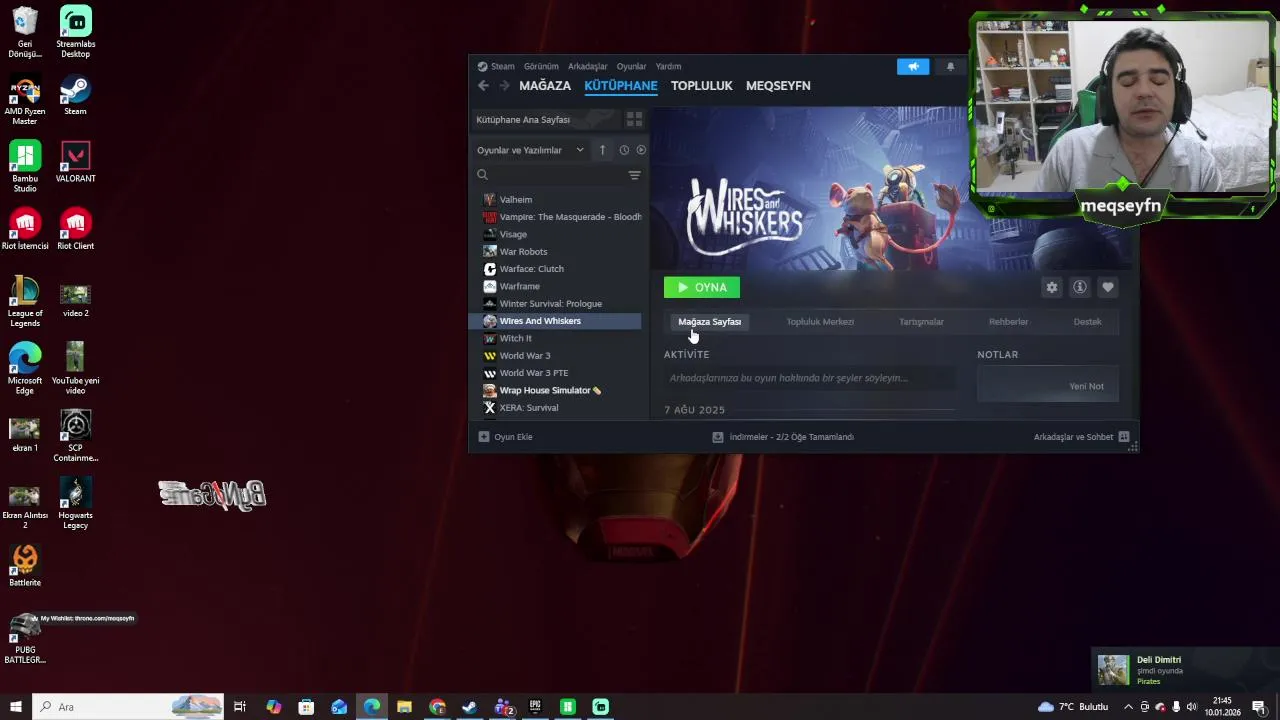Go to the MAĞAZA tab
Viewport: 1280px width, 720px height.
[x=545, y=86]
